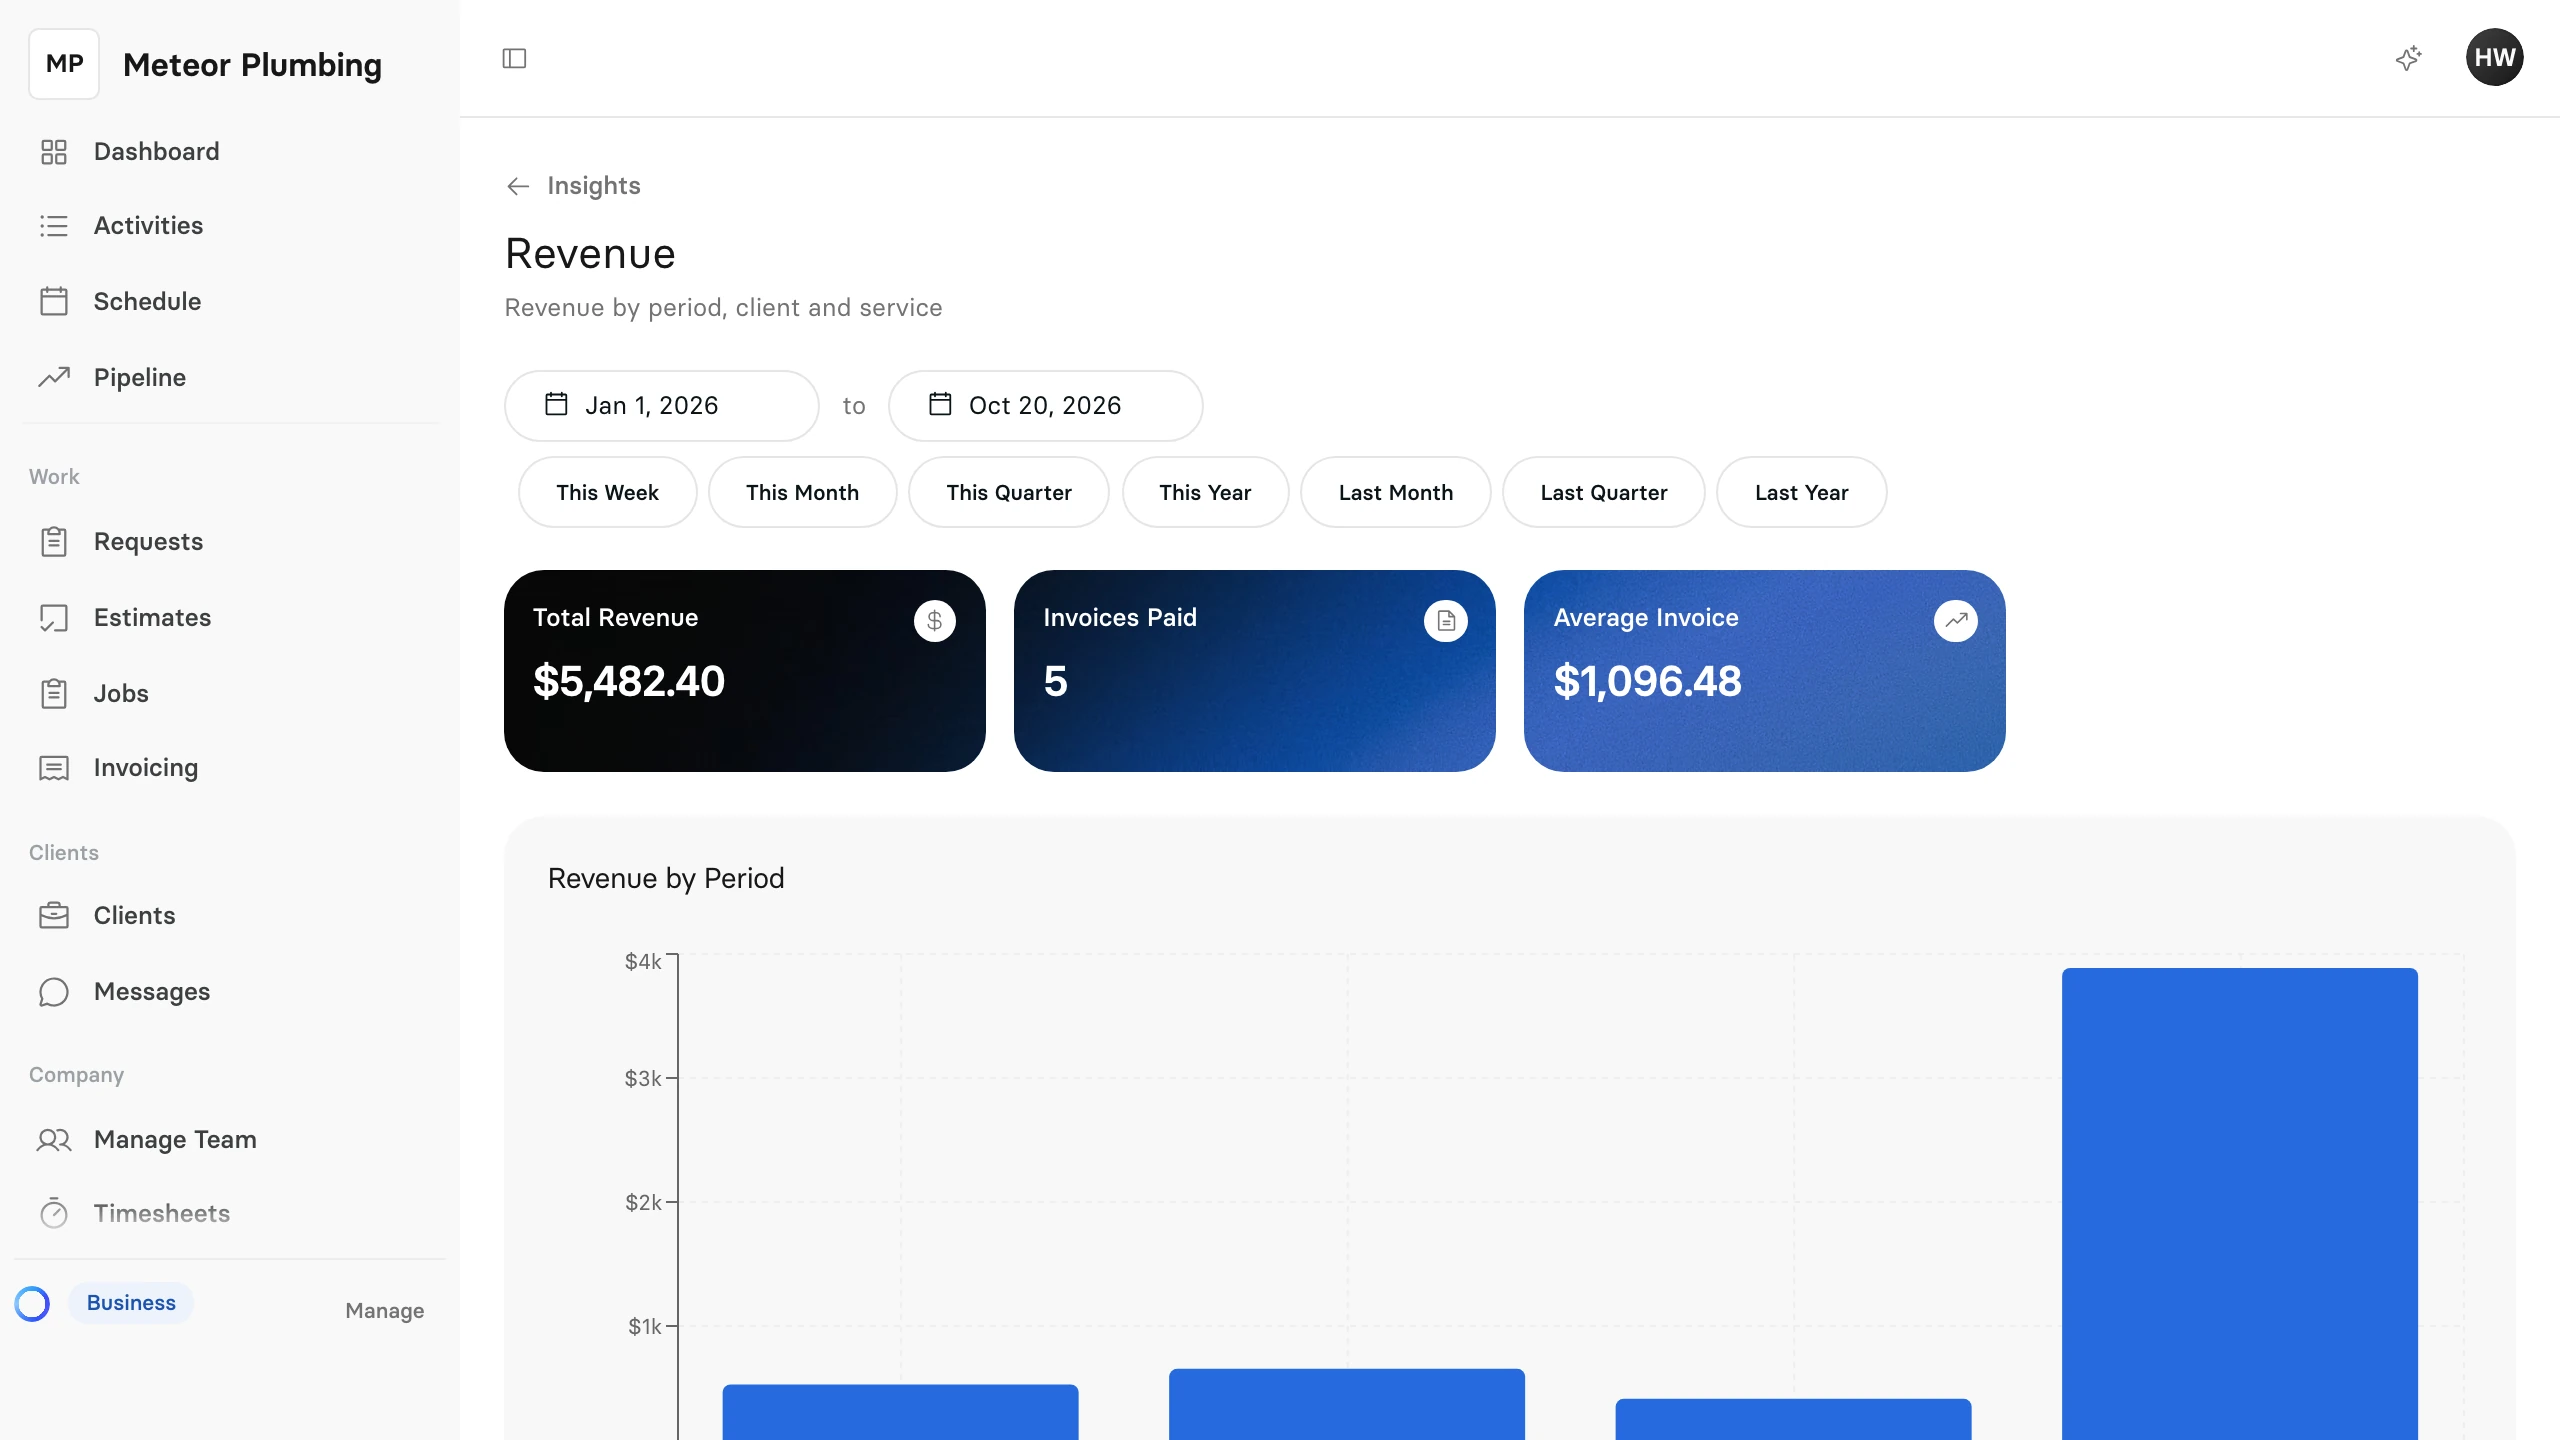
Task: Open the end date picker Oct 20, 2026
Action: pos(1046,406)
